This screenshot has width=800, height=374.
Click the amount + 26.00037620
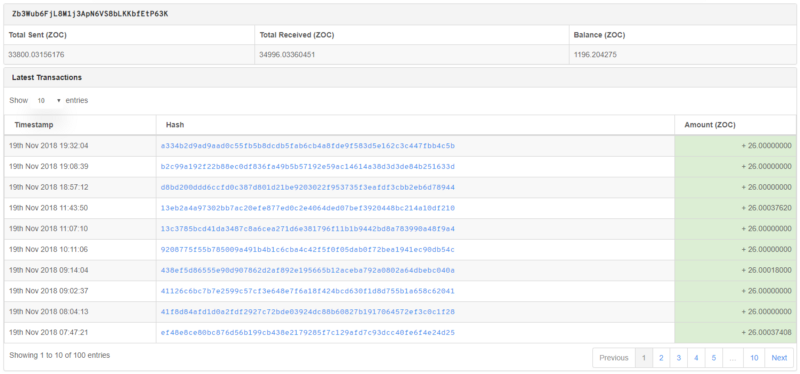point(766,208)
